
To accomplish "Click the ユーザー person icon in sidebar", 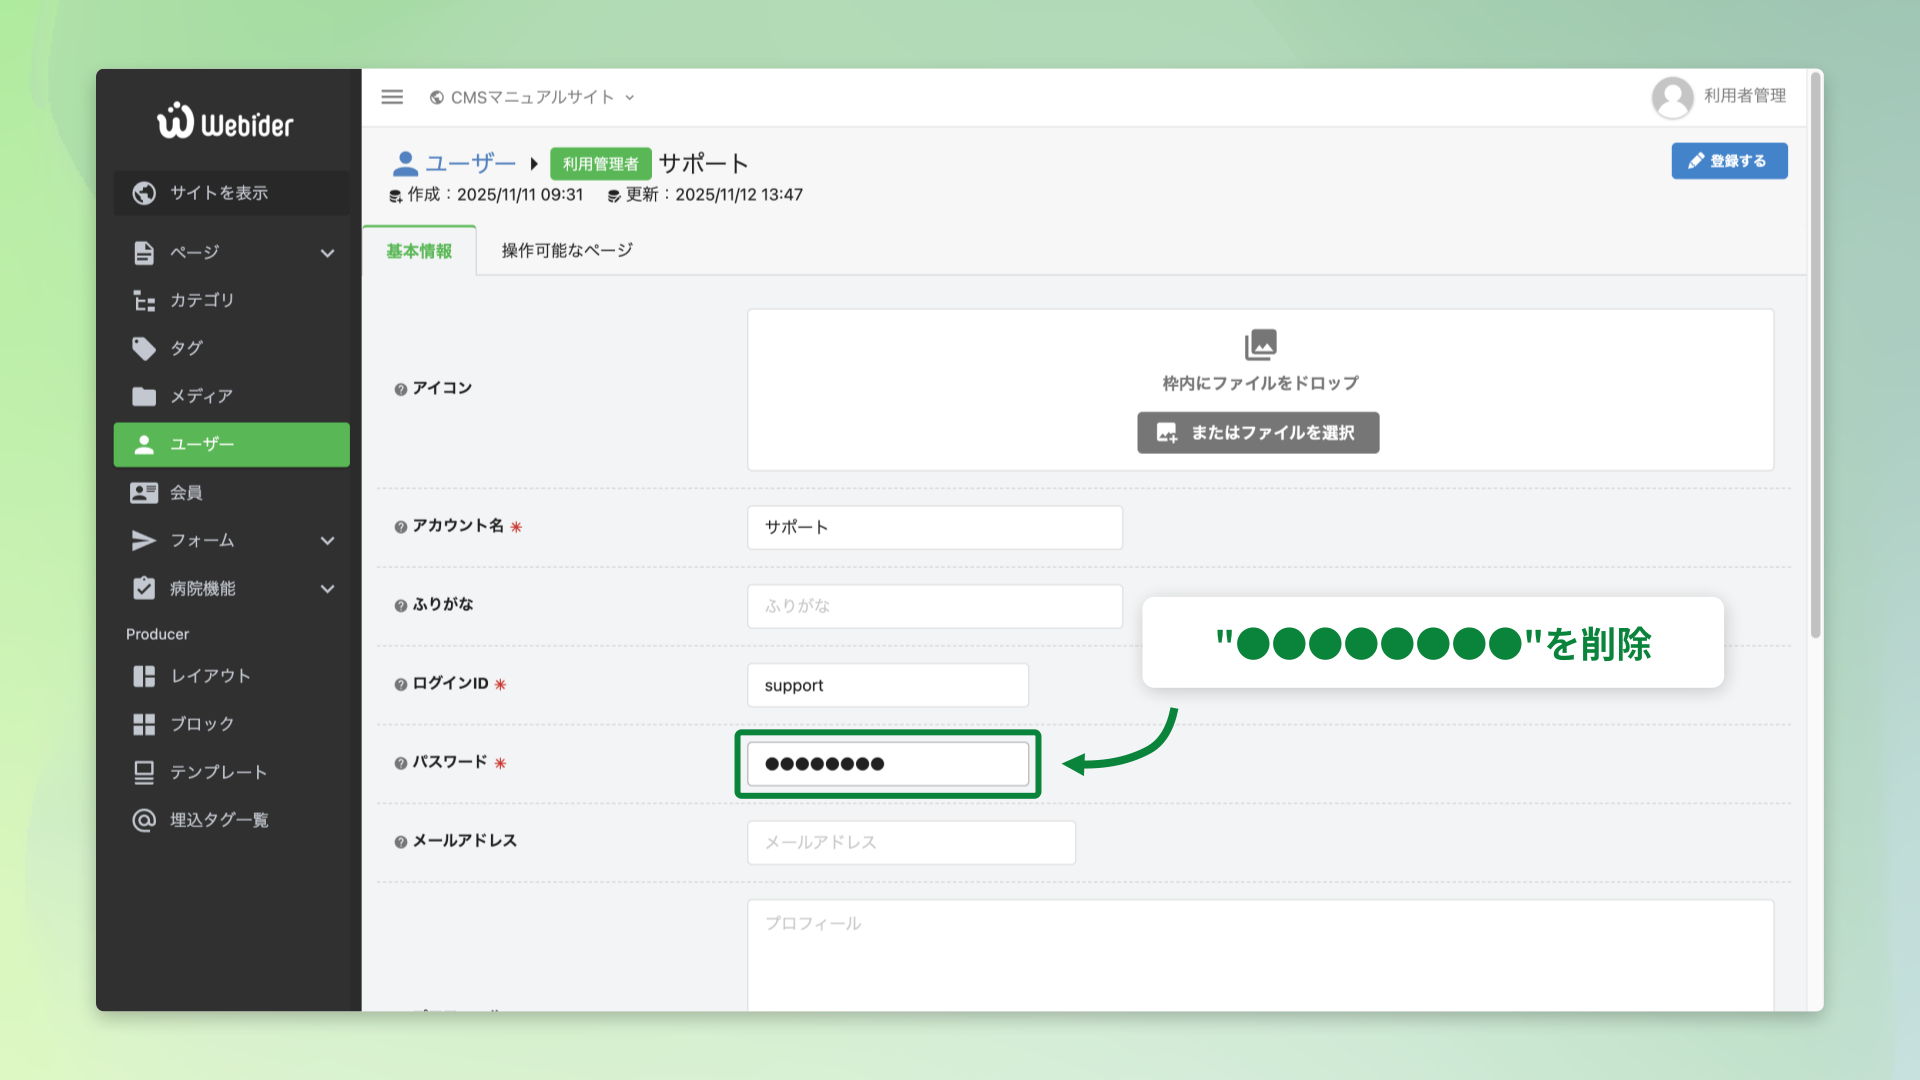I will coord(144,445).
